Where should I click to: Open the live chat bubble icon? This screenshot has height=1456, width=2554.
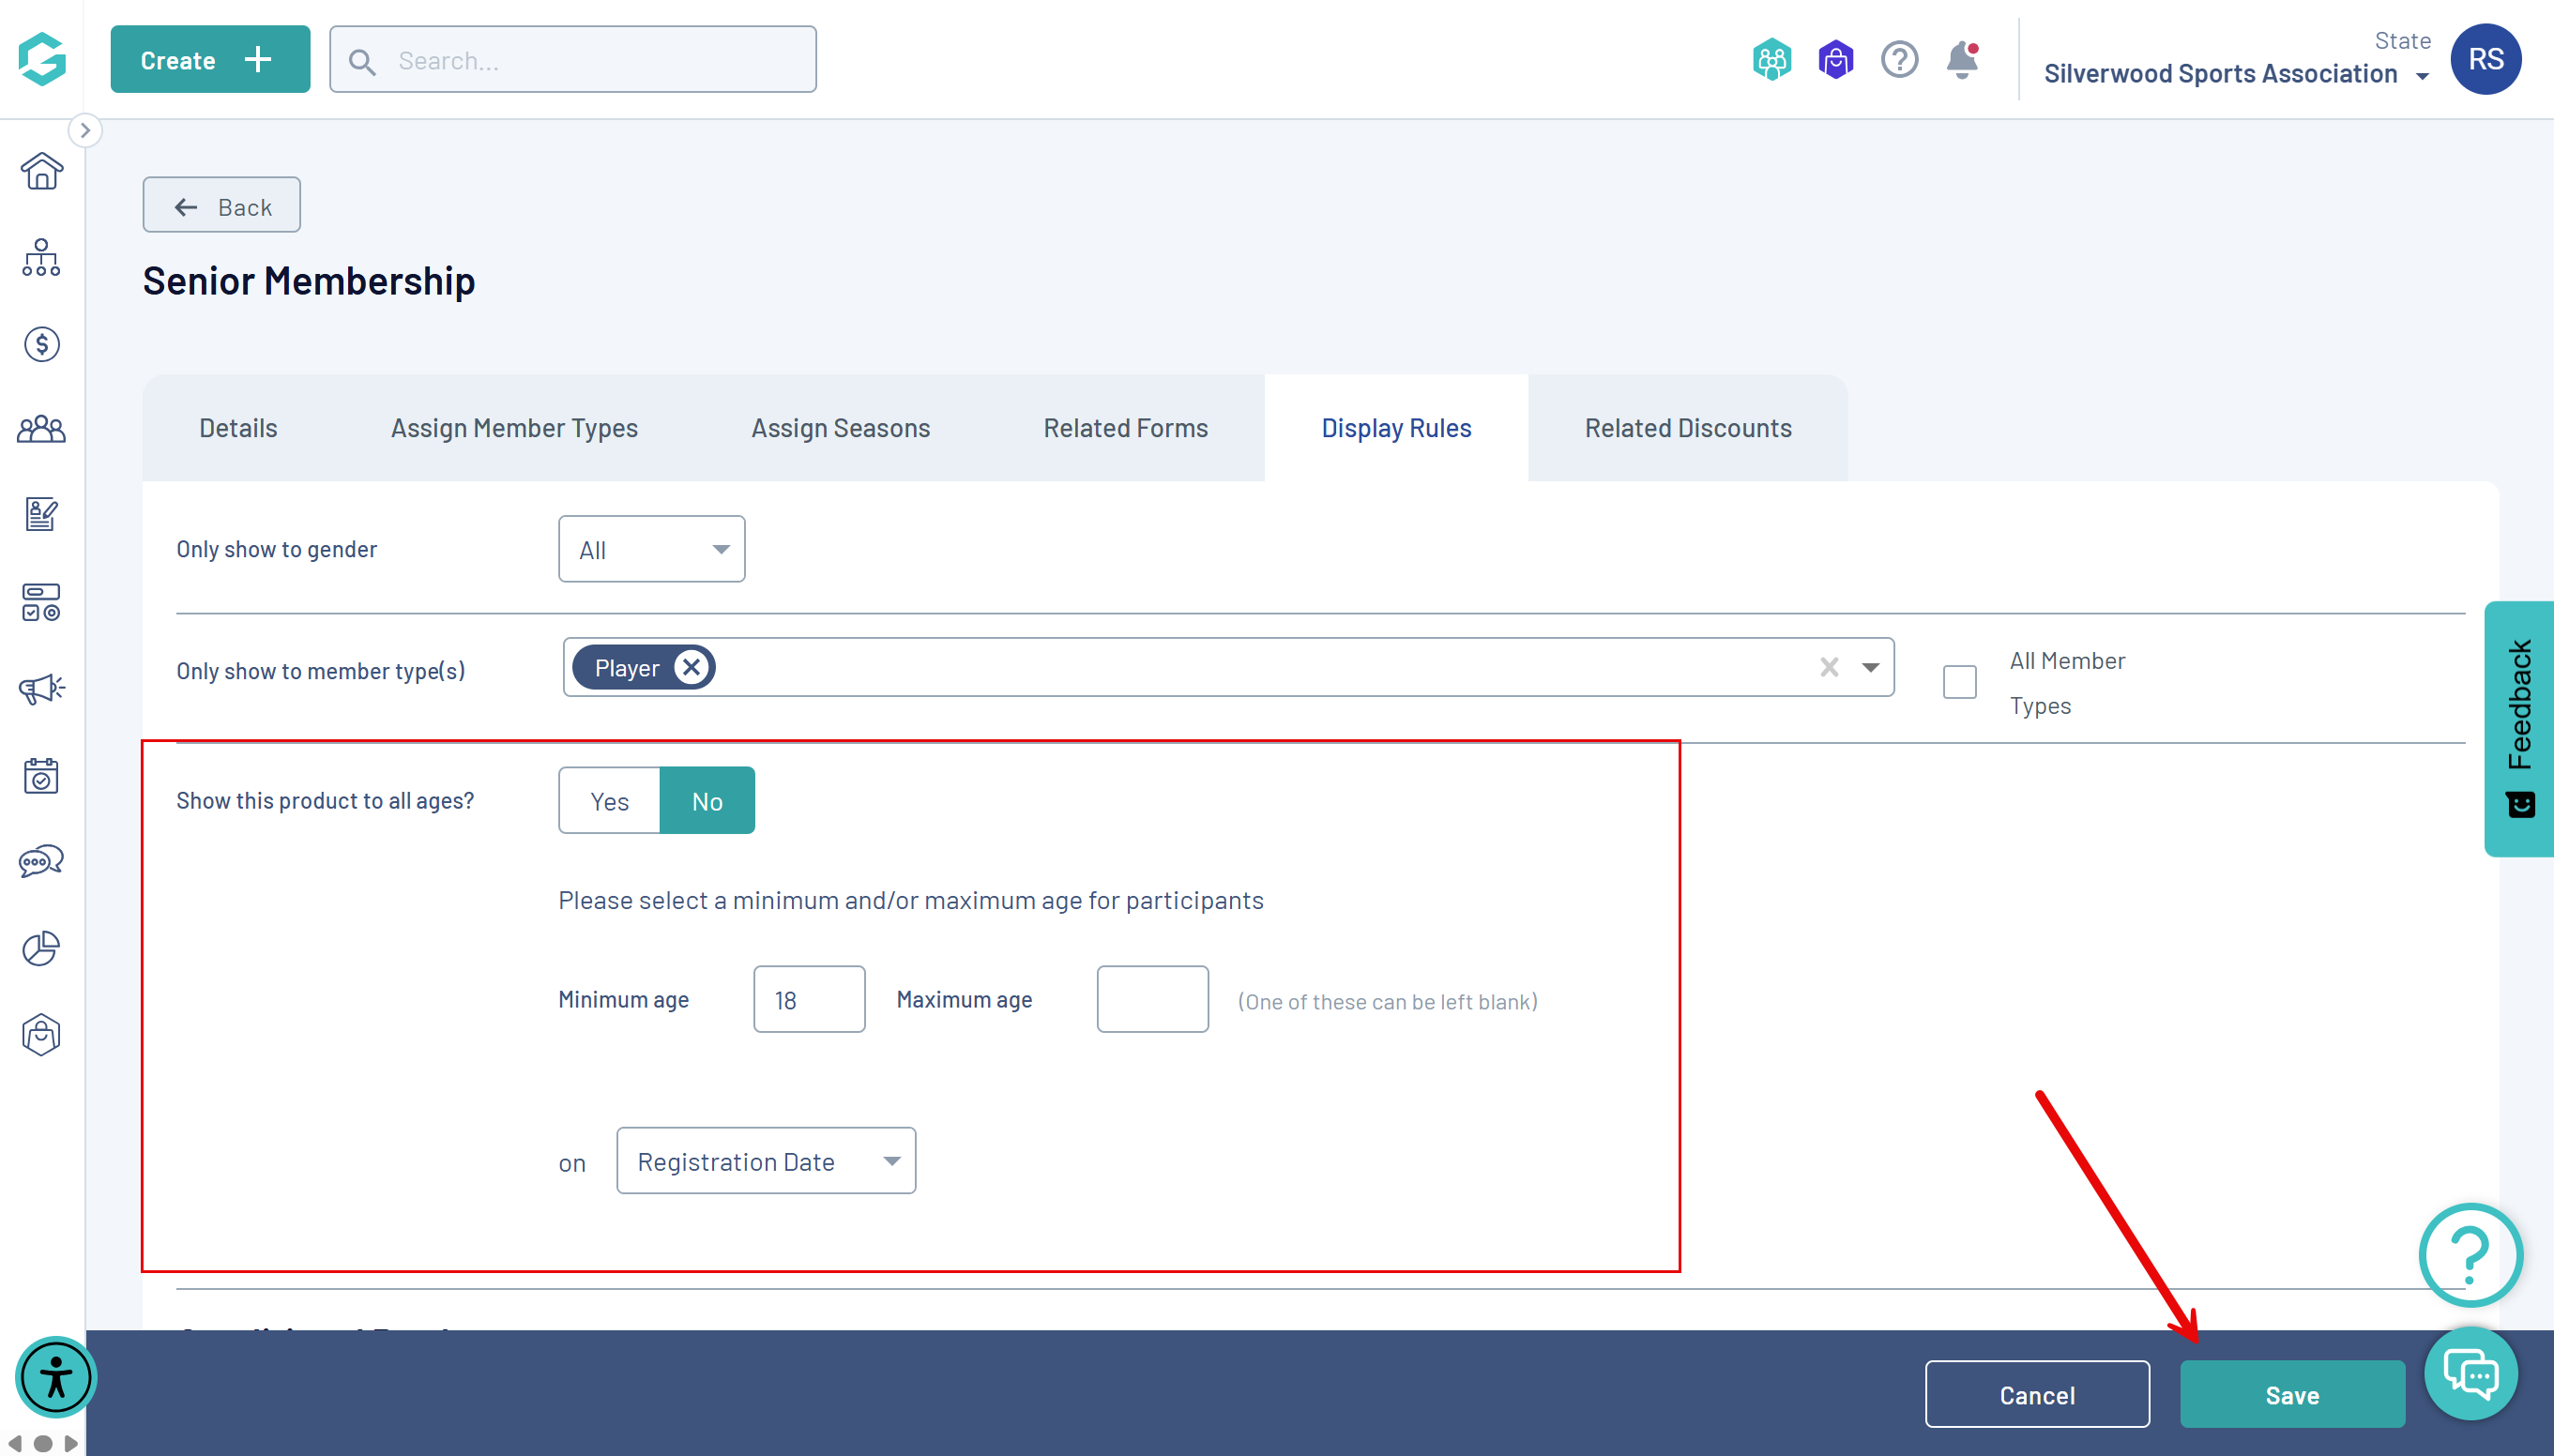2471,1374
